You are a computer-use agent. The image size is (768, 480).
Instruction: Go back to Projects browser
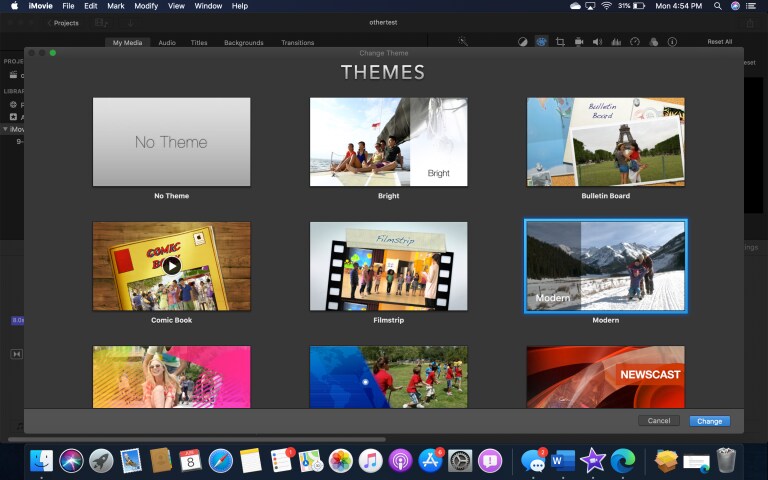63,23
